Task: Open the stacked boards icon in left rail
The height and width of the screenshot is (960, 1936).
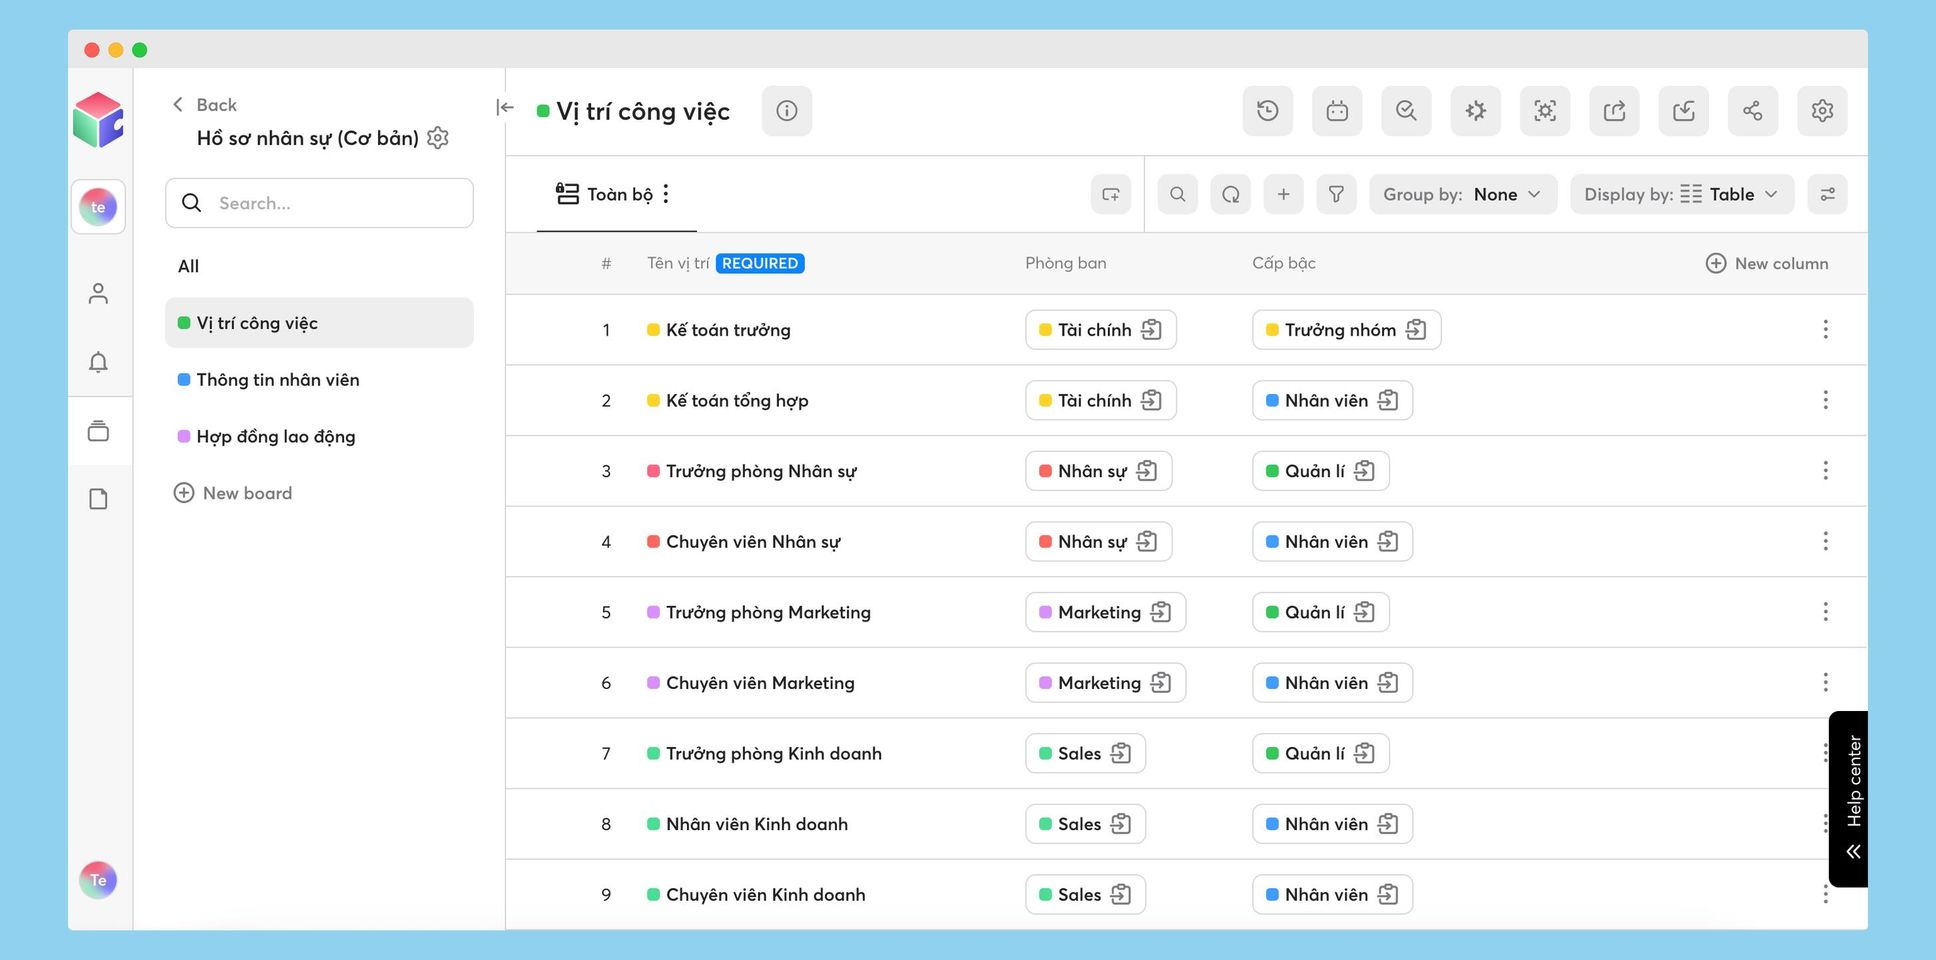Action: [x=98, y=431]
